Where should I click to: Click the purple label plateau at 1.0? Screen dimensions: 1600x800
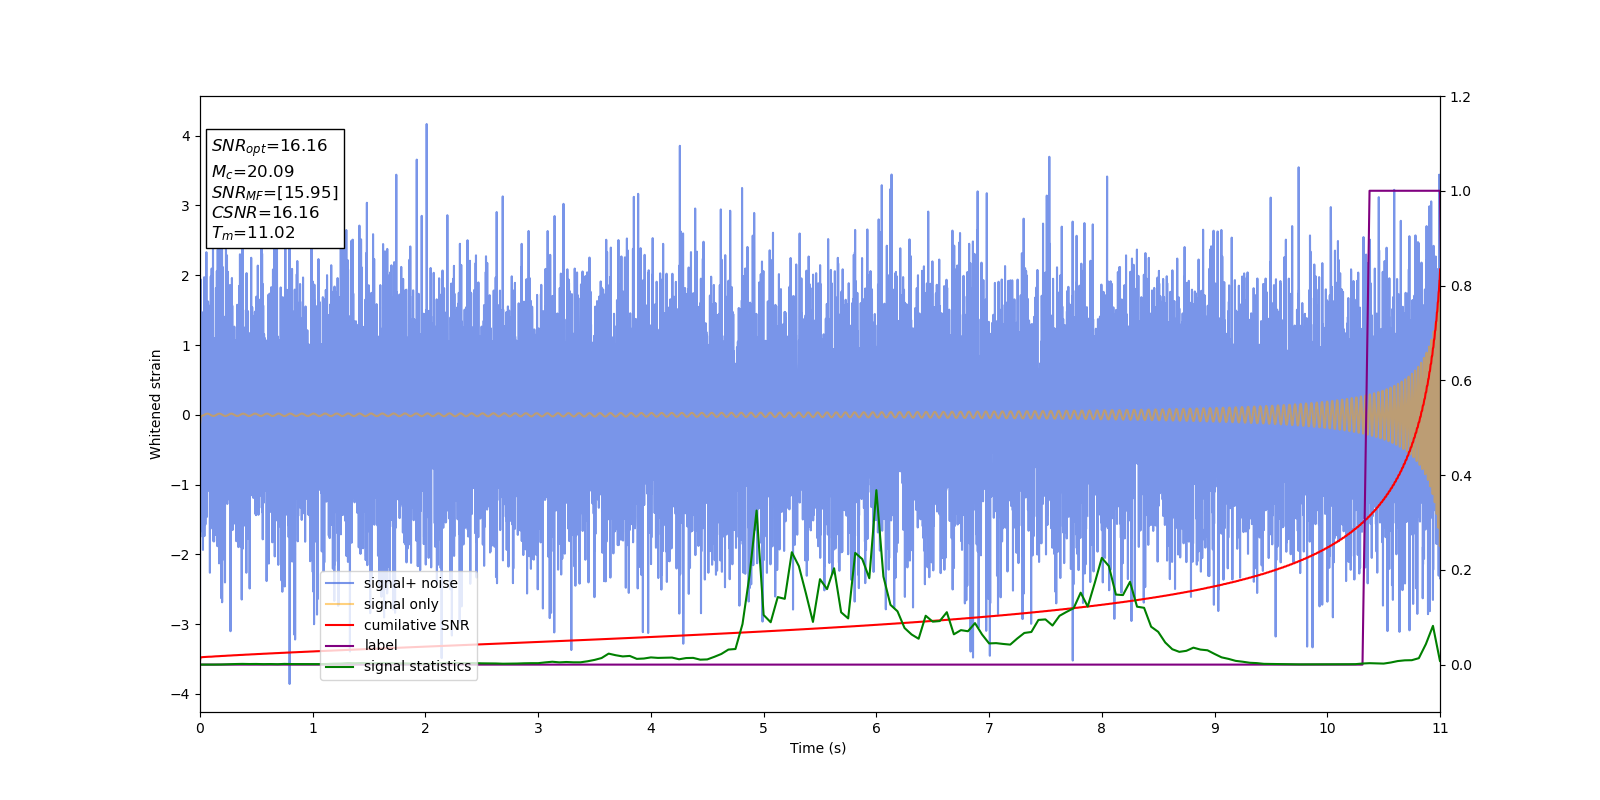point(1404,190)
